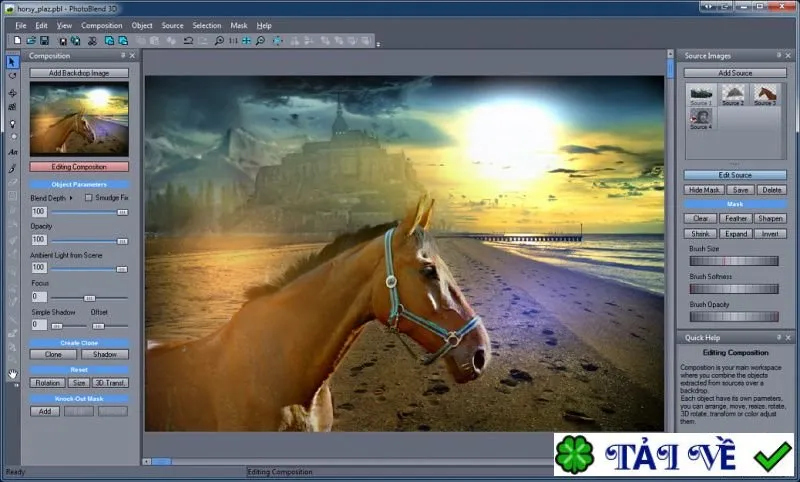Screen dimensions: 800x482
Task: Select the light bulb lighting tool
Action: click(12, 123)
